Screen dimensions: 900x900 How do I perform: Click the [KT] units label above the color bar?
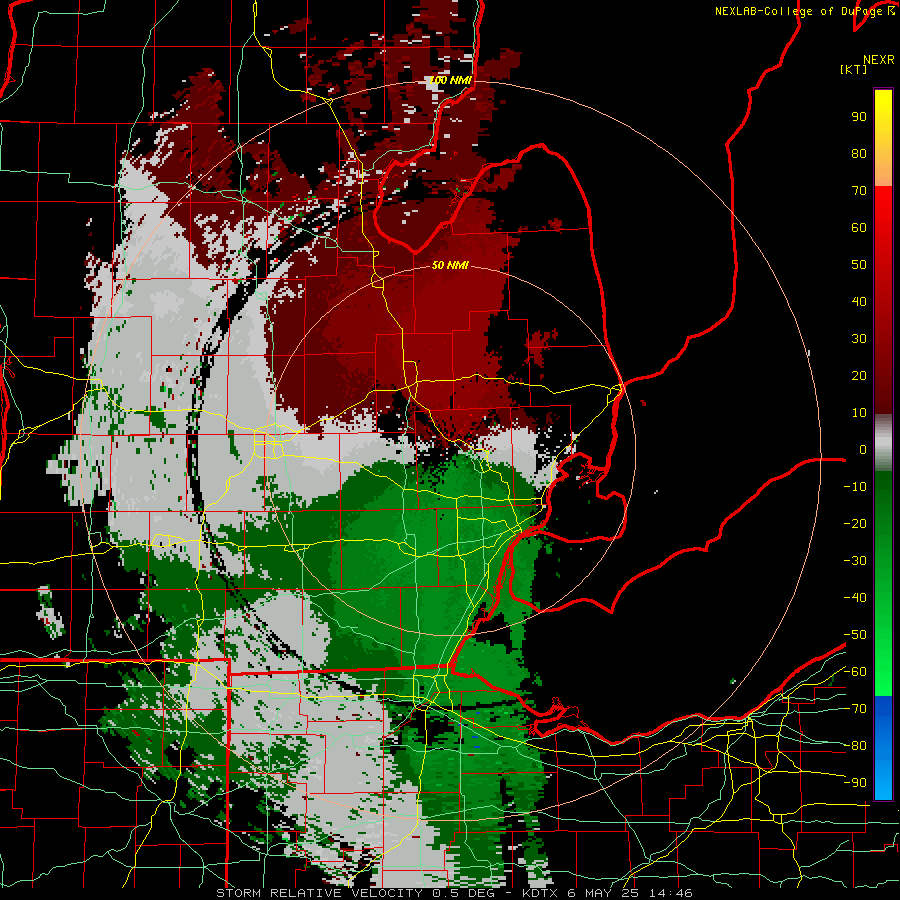coord(853,69)
